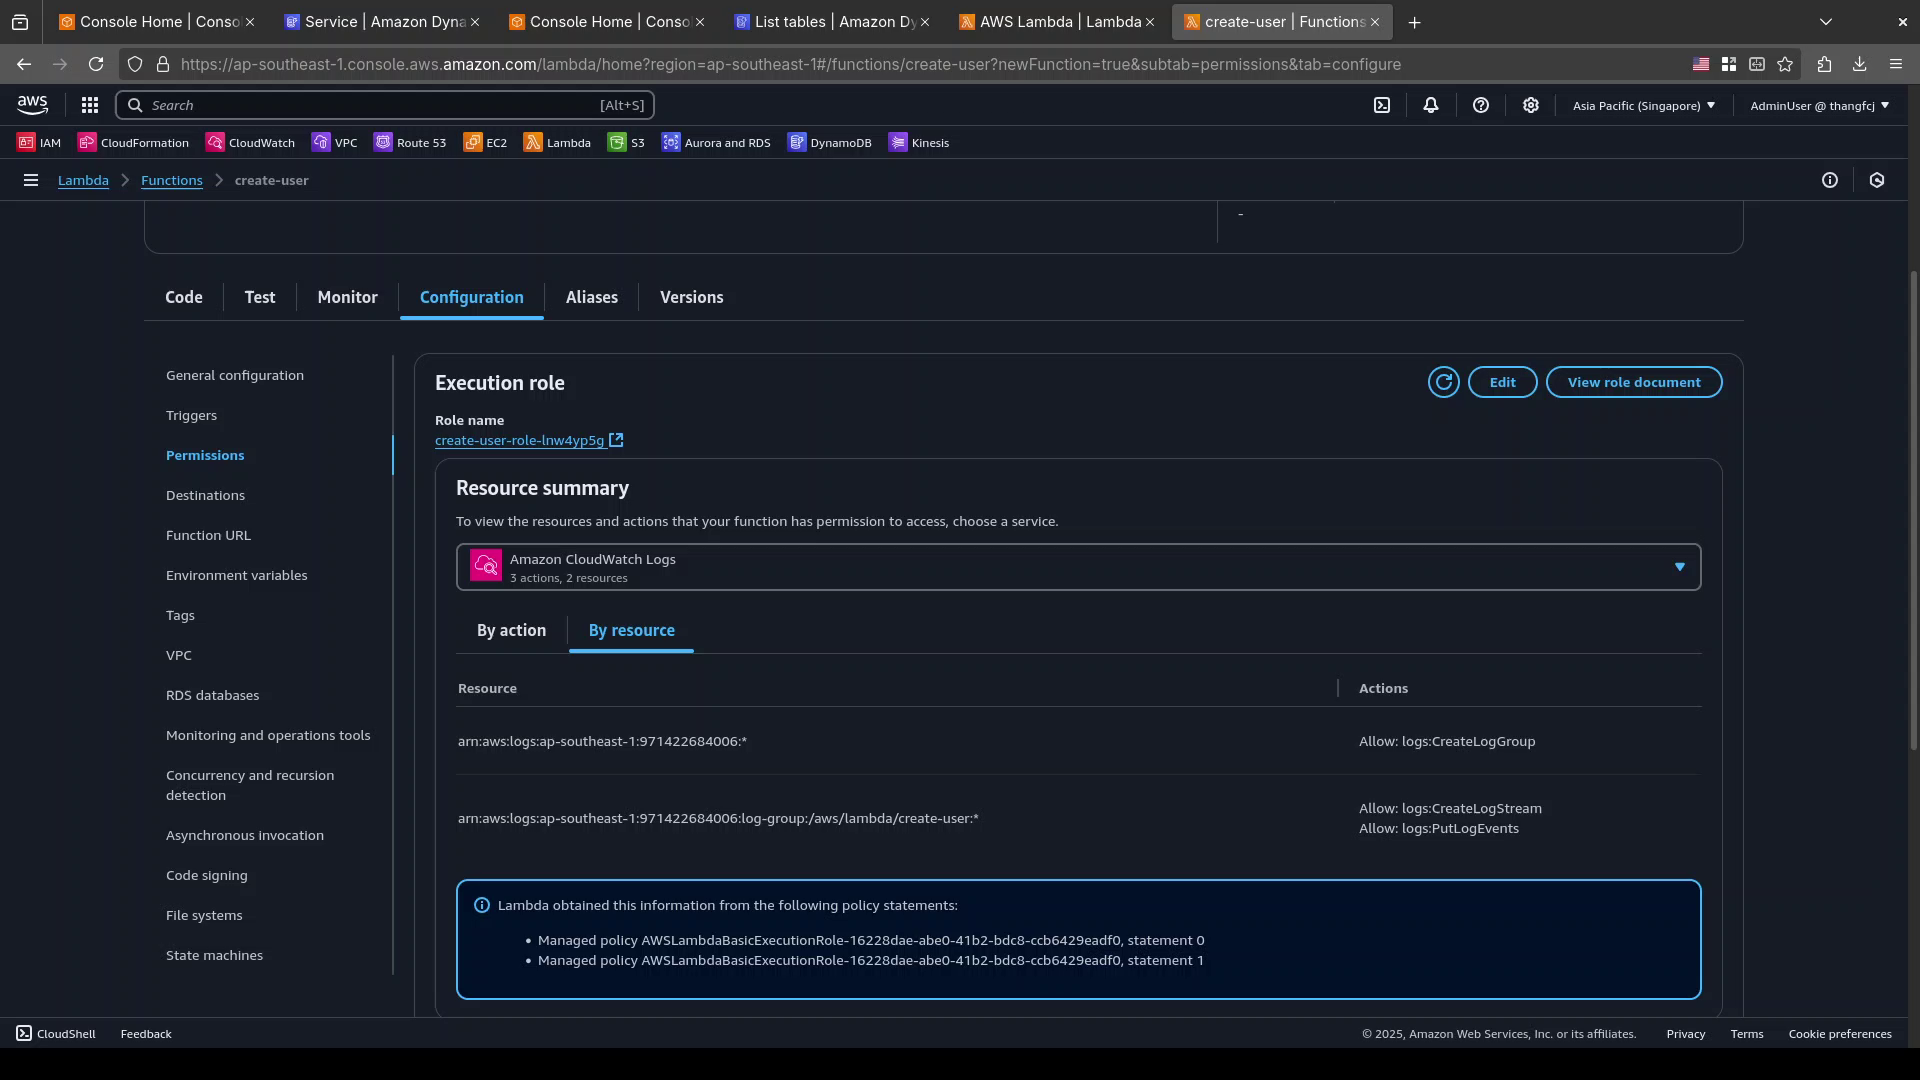
Task: Go back in browser history
Action: pos(24,64)
